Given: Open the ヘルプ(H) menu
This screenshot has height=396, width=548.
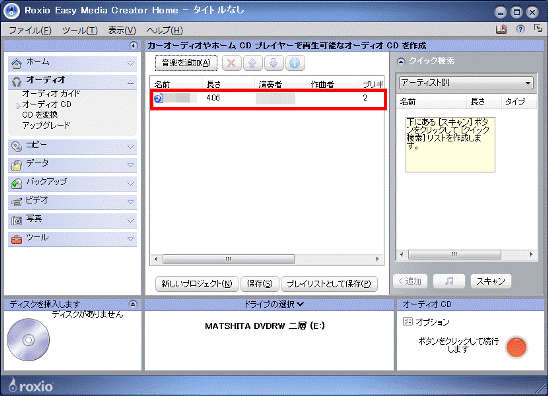Looking at the screenshot, I should pyautogui.click(x=165, y=30).
